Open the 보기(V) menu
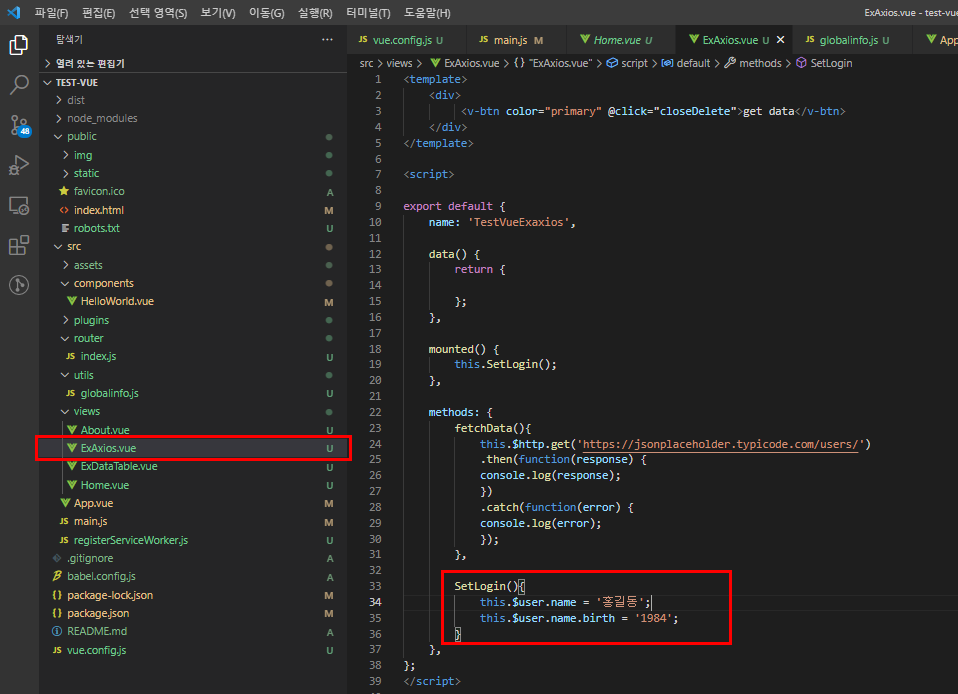This screenshot has height=694, width=958. tap(218, 13)
